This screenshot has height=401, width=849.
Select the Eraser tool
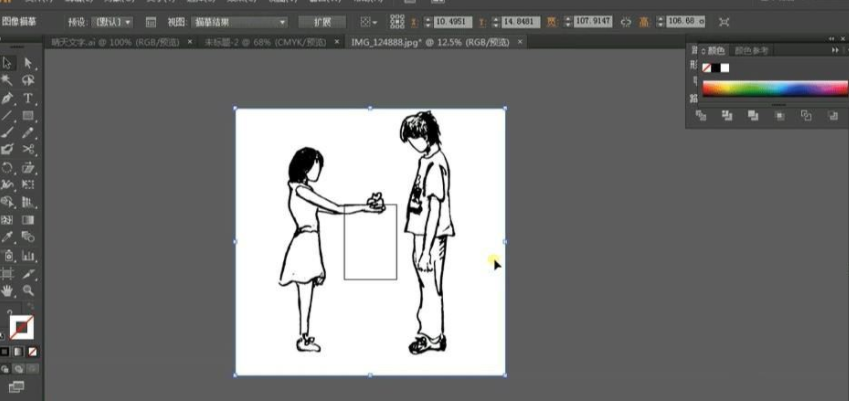tap(7, 149)
